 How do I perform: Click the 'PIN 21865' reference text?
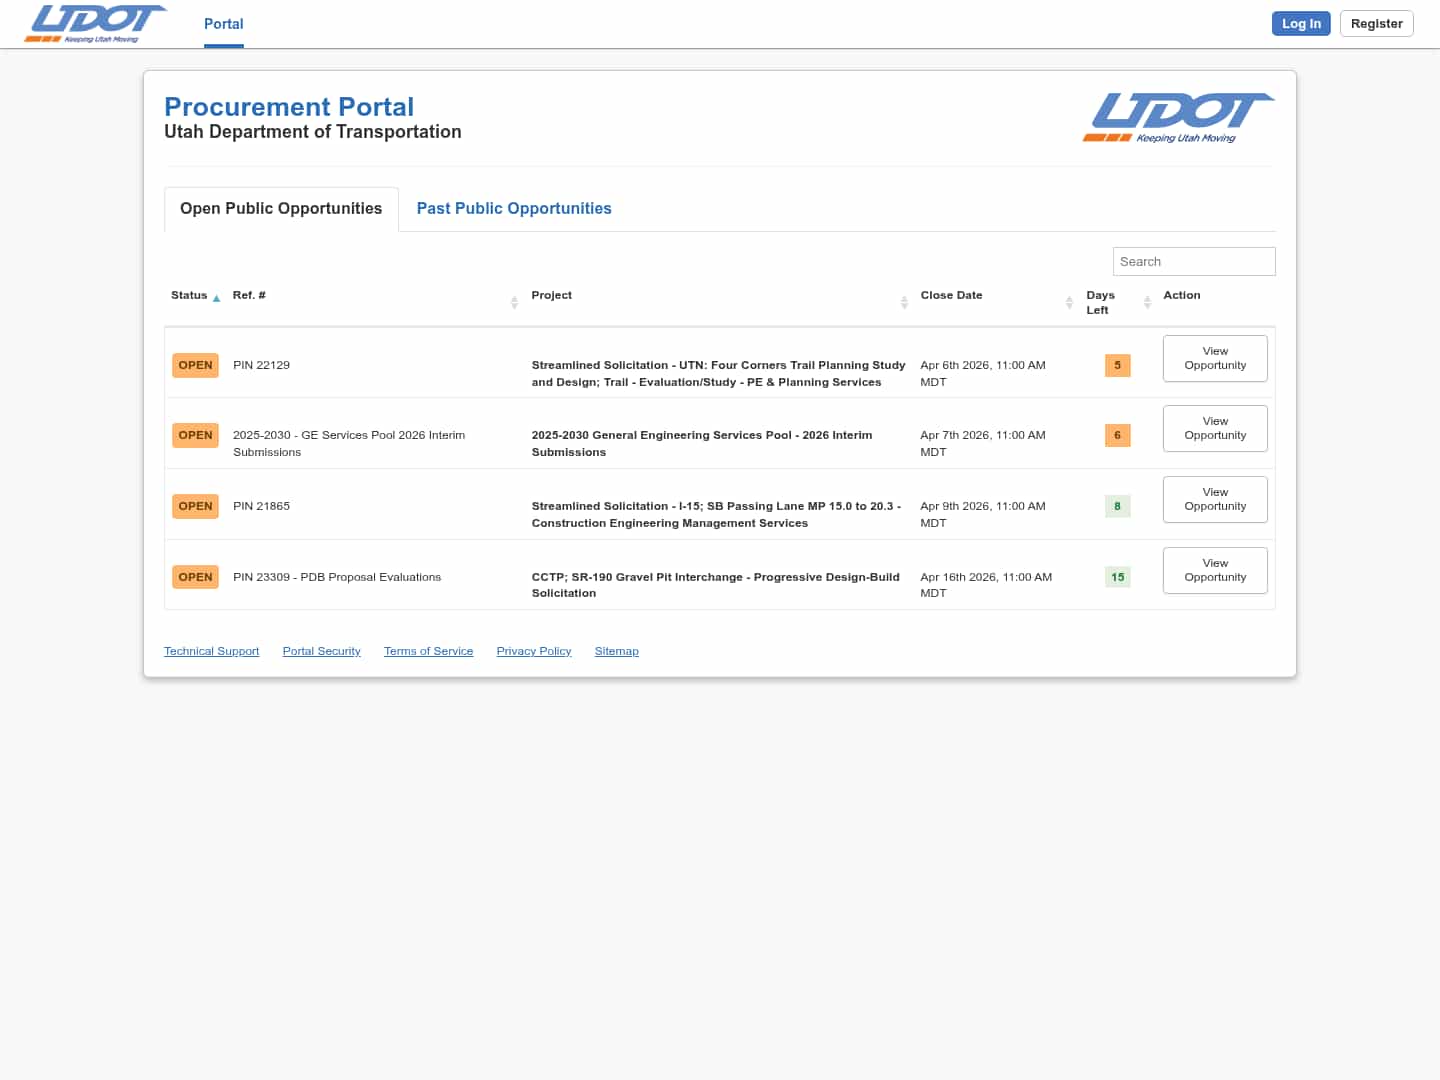261,506
